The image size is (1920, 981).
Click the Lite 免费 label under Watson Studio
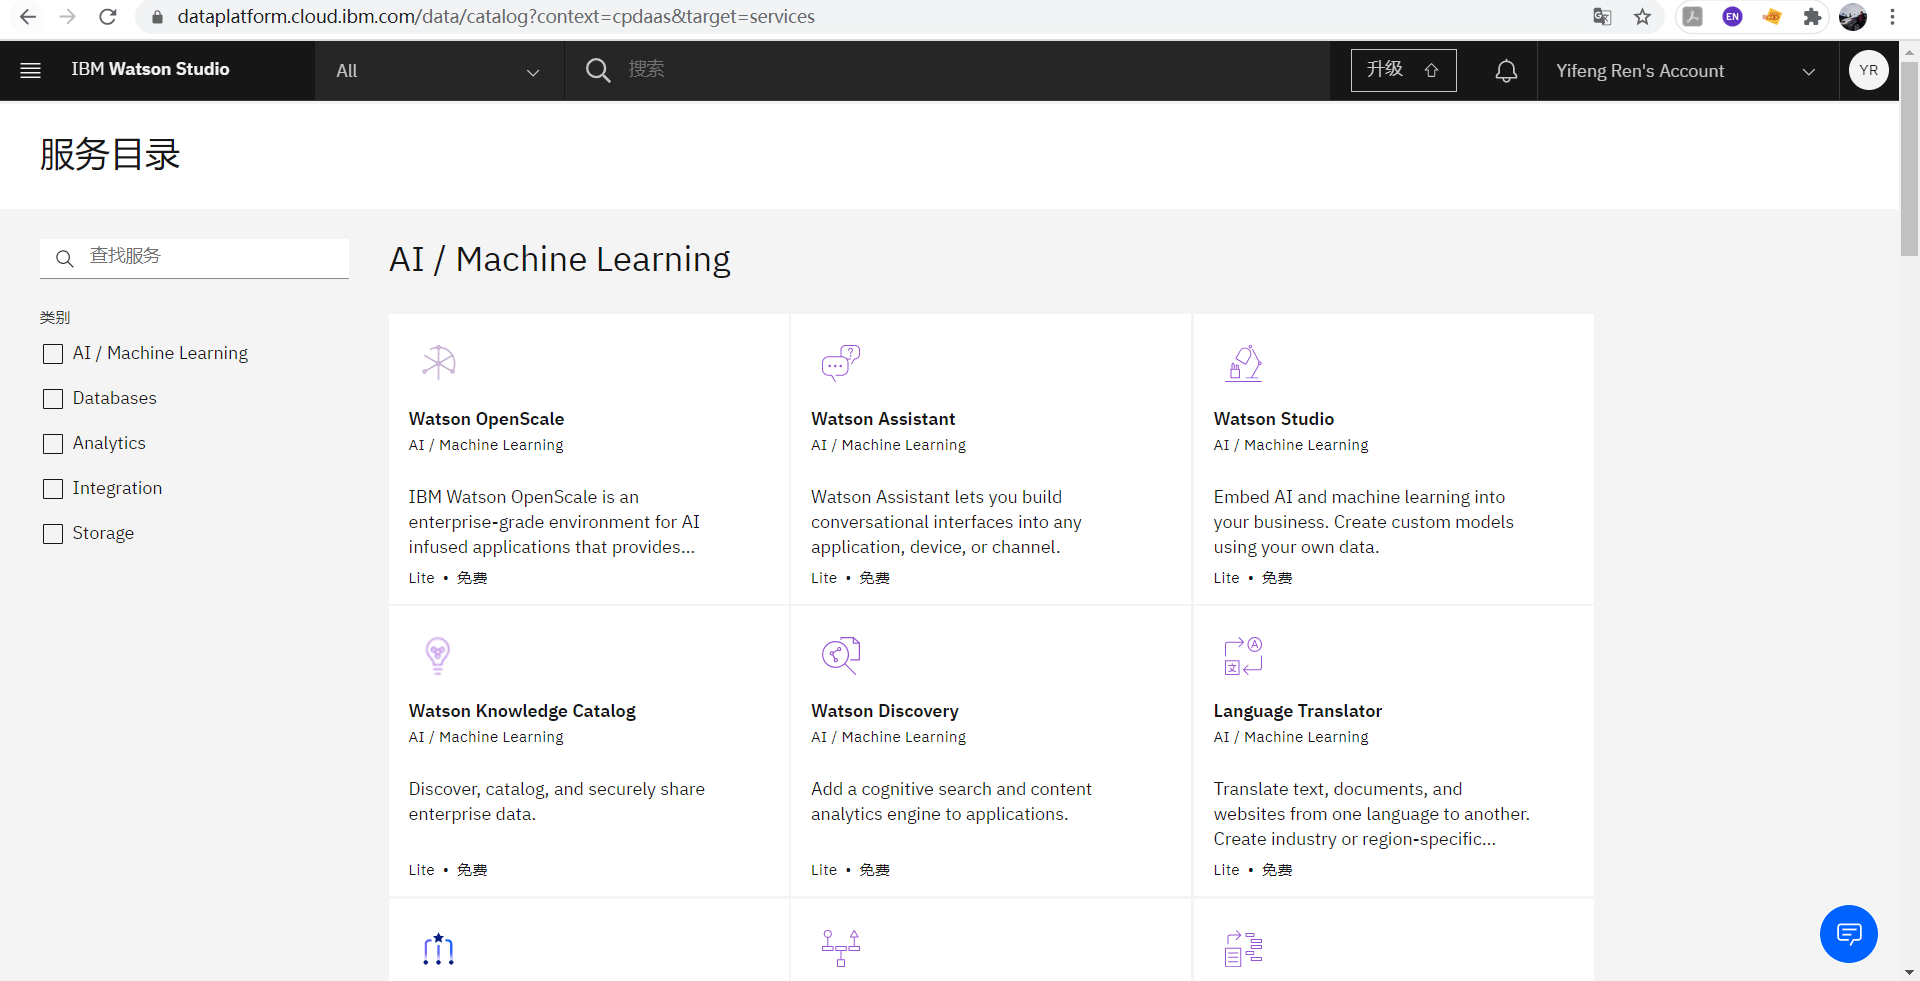coord(1253,578)
